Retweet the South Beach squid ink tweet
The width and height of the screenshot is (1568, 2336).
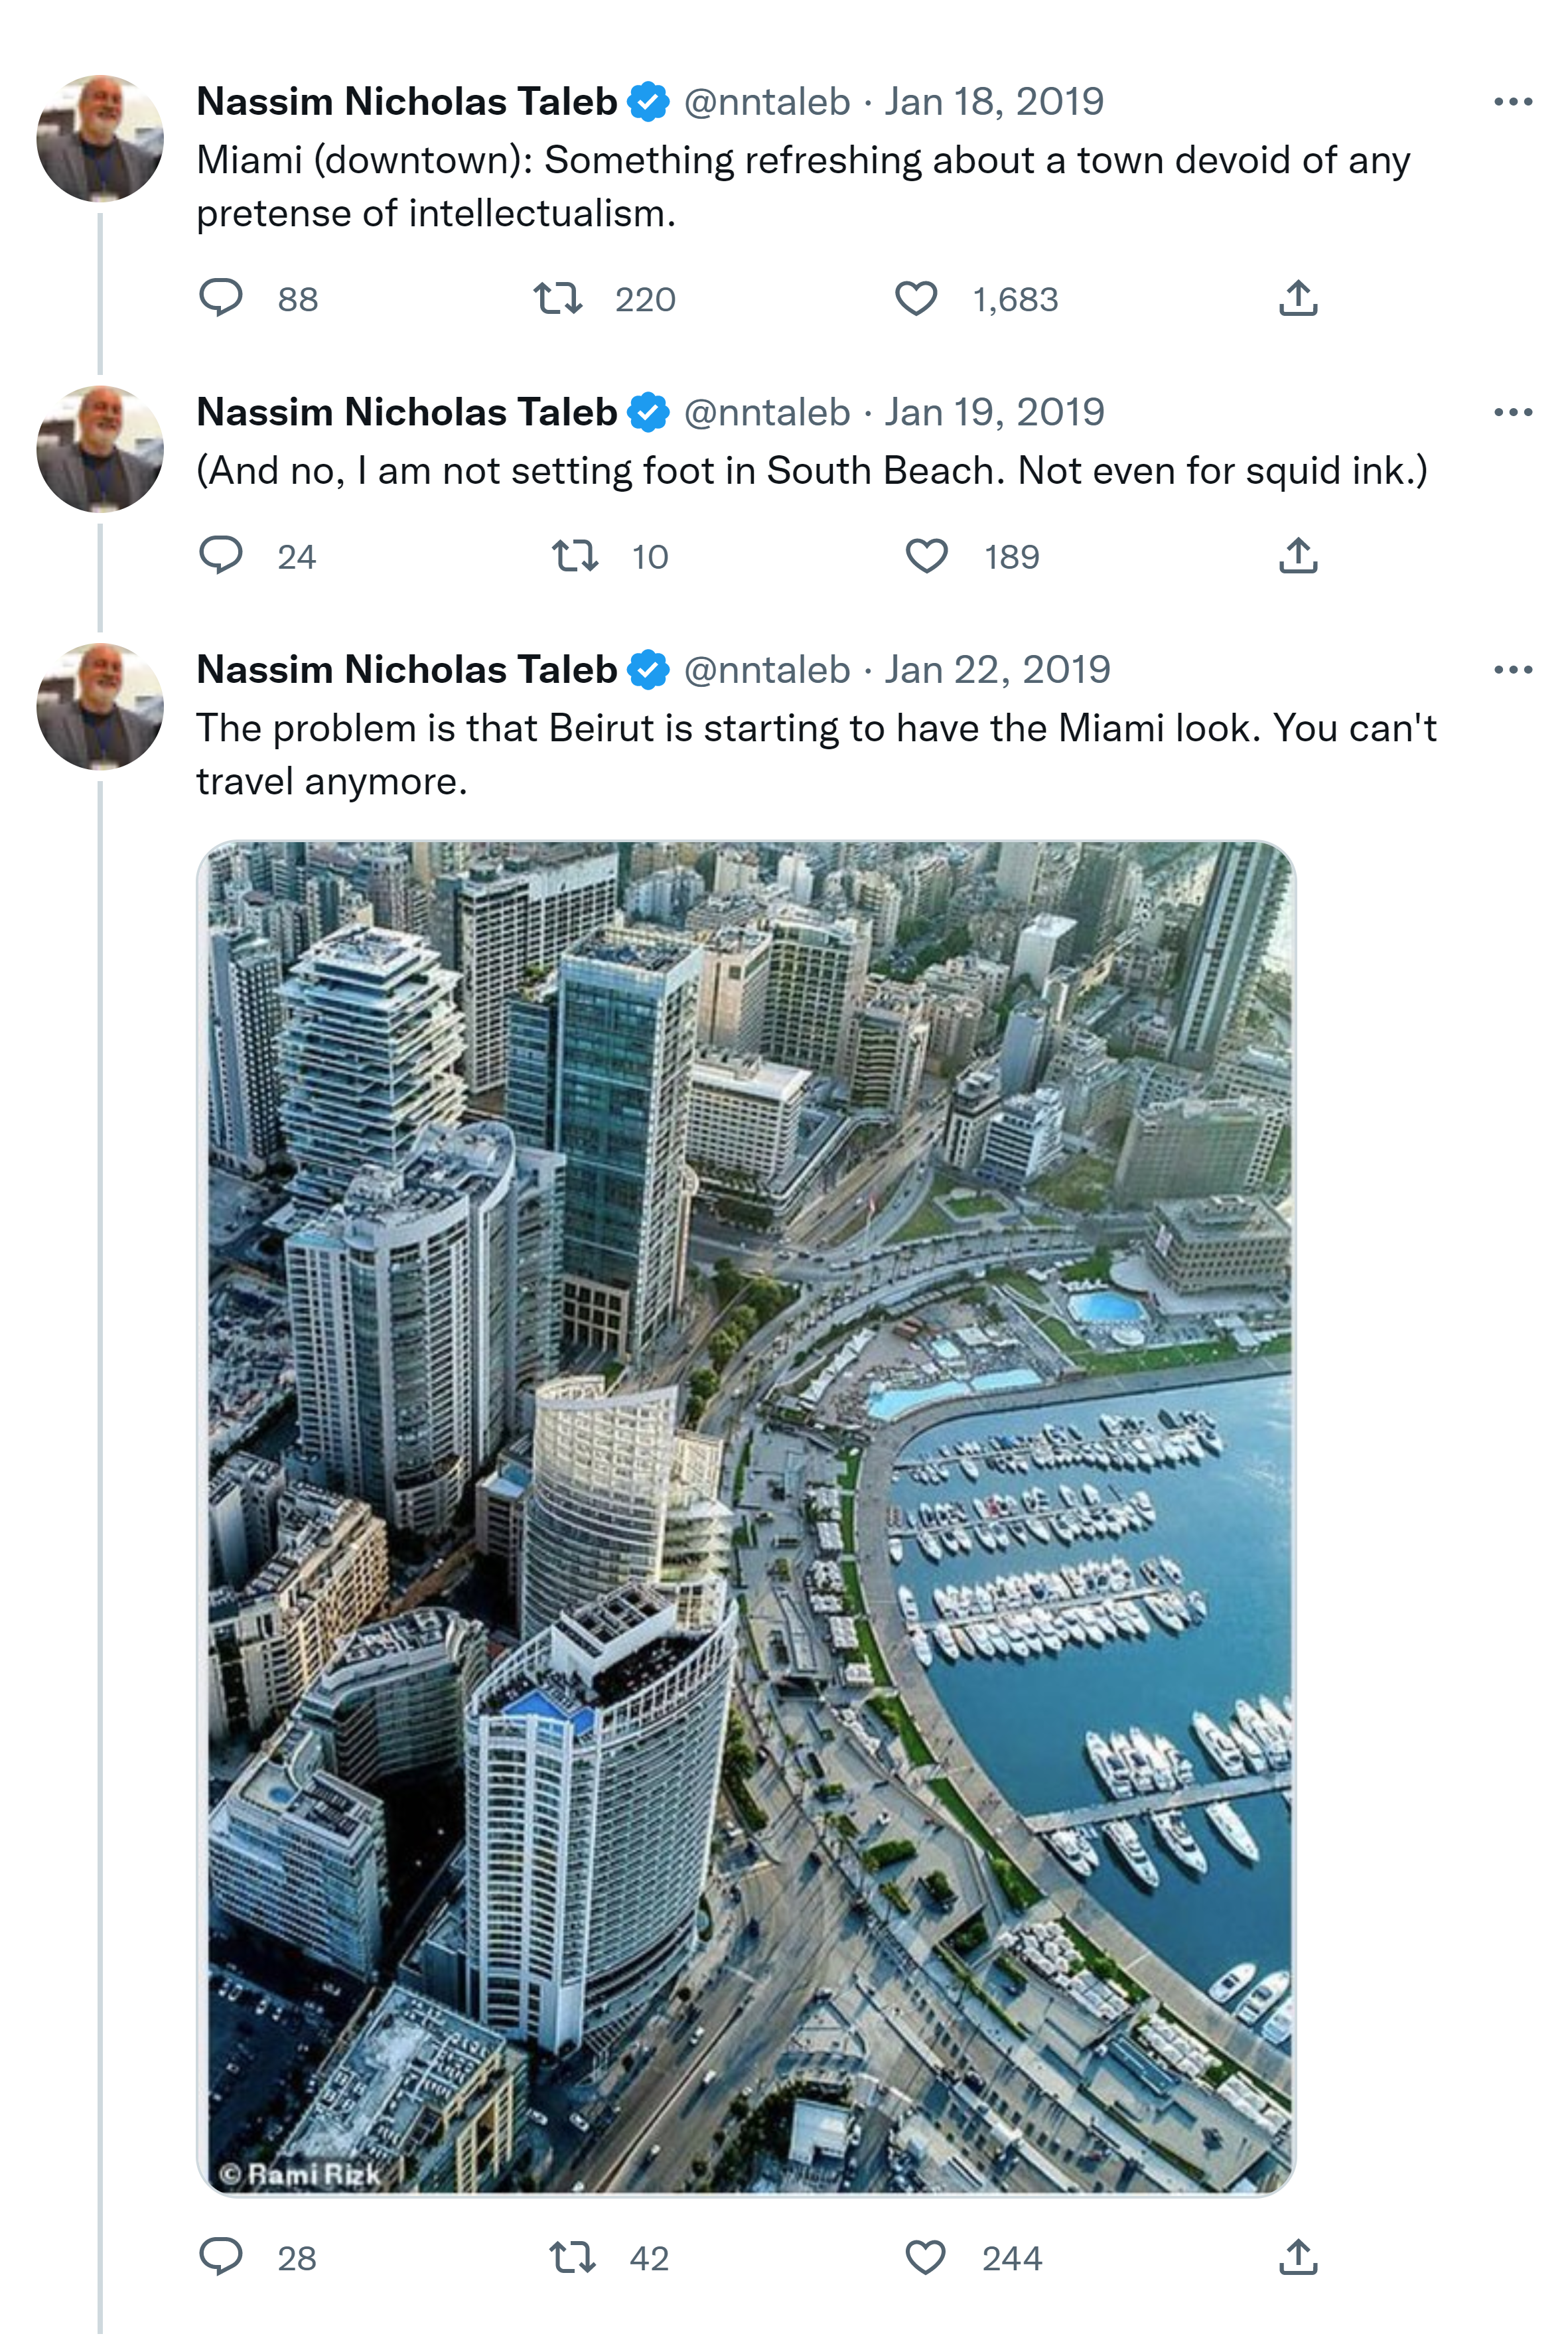point(575,555)
